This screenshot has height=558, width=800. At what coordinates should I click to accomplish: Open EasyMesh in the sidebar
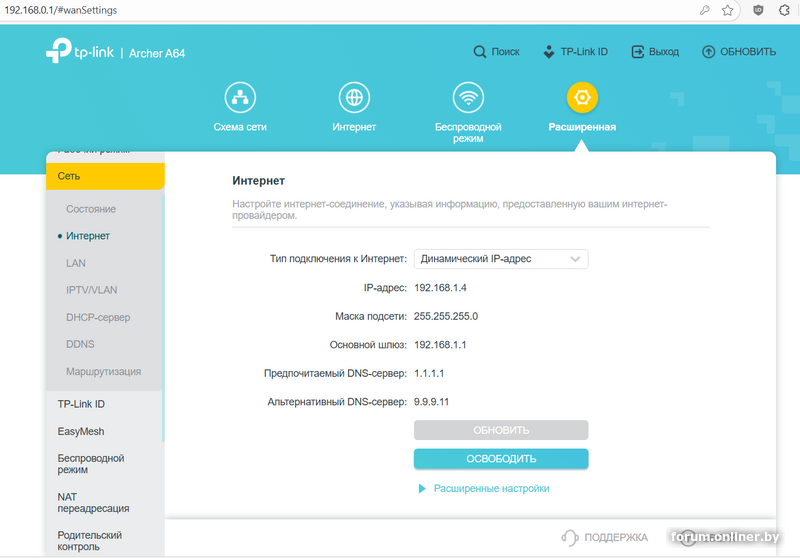pos(81,432)
